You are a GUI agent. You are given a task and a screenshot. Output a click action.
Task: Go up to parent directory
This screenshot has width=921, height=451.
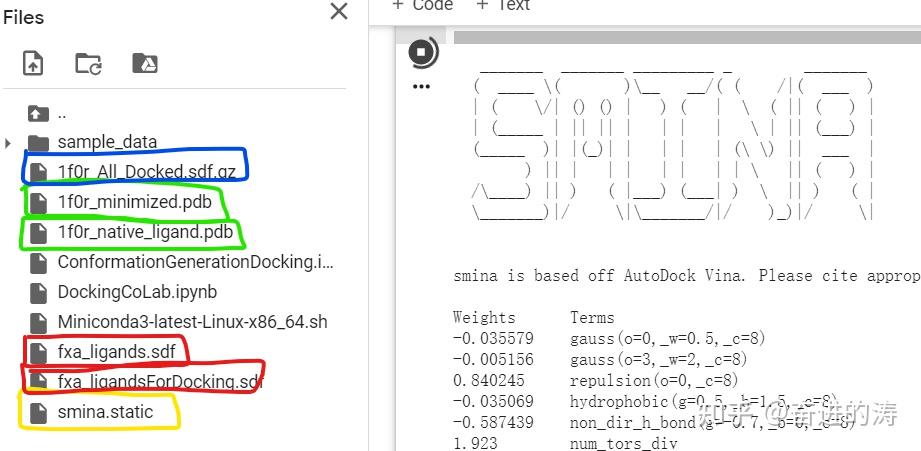click(38, 113)
